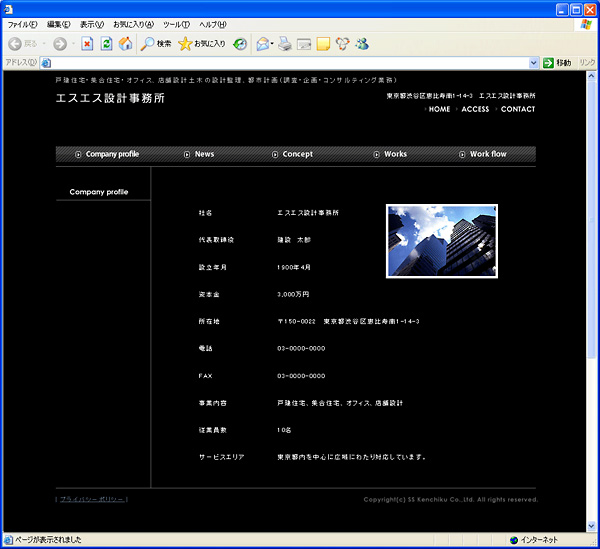Open the ツール(T) menu
The width and height of the screenshot is (600, 549).
pos(176,25)
